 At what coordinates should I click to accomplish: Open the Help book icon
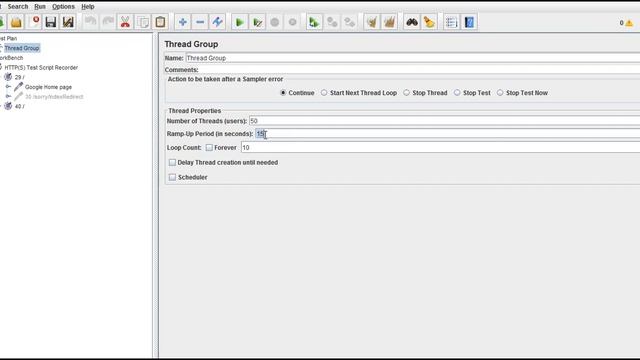point(469,22)
